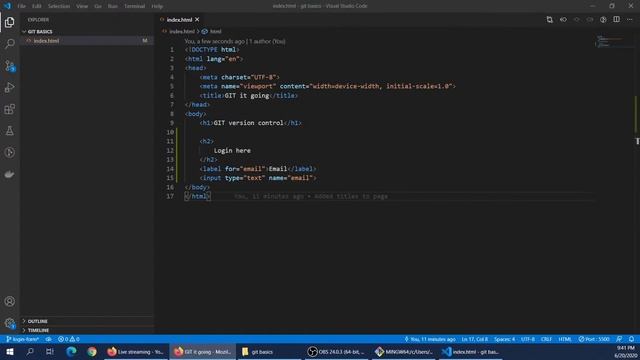Open the Docker whale view
The width and height of the screenshot is (640, 360).
(x=10, y=174)
